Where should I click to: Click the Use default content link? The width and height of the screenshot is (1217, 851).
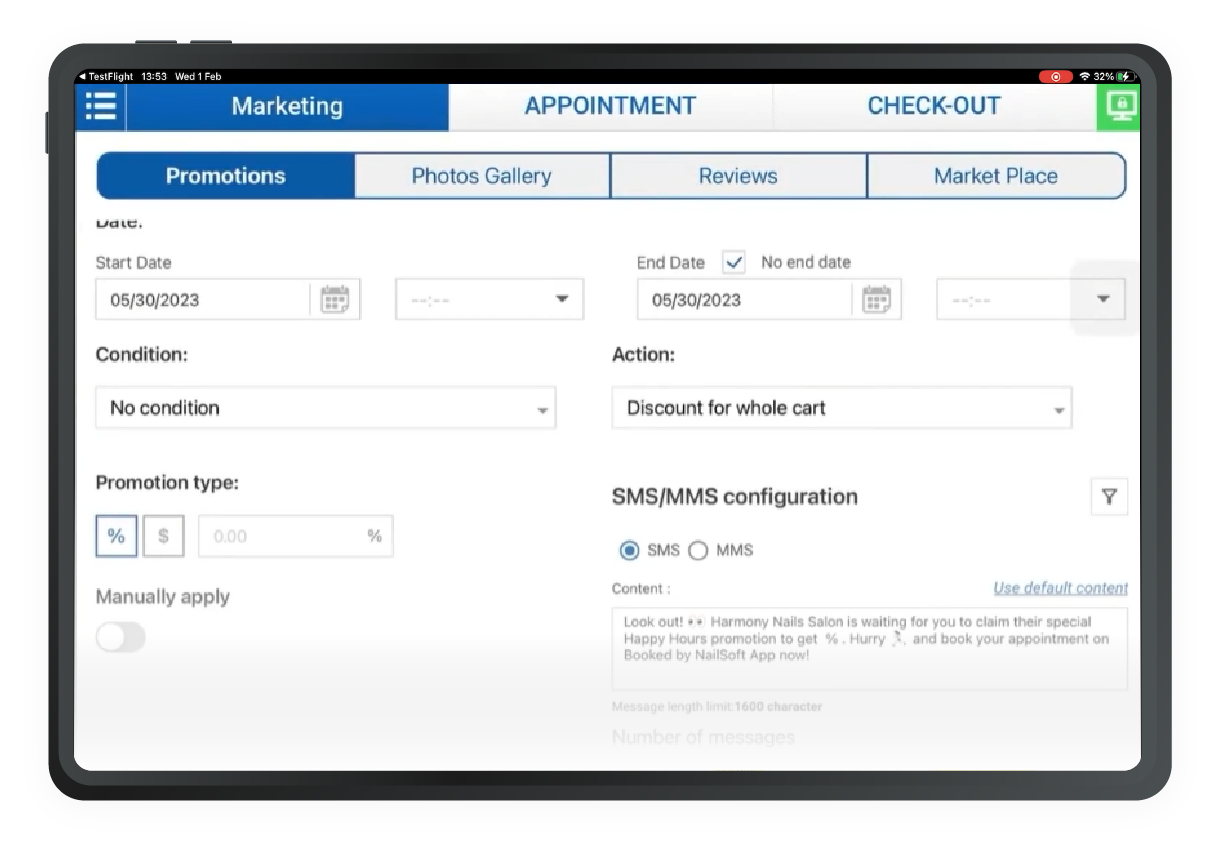[1061, 588]
